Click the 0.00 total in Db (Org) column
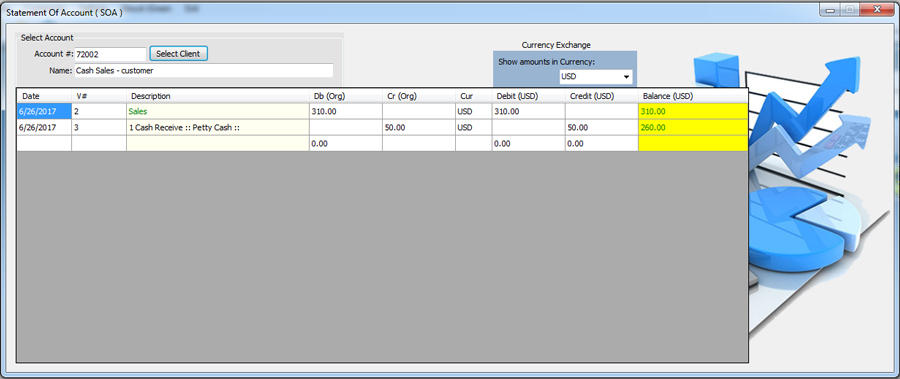Screen dimensions: 900x379 346,144
